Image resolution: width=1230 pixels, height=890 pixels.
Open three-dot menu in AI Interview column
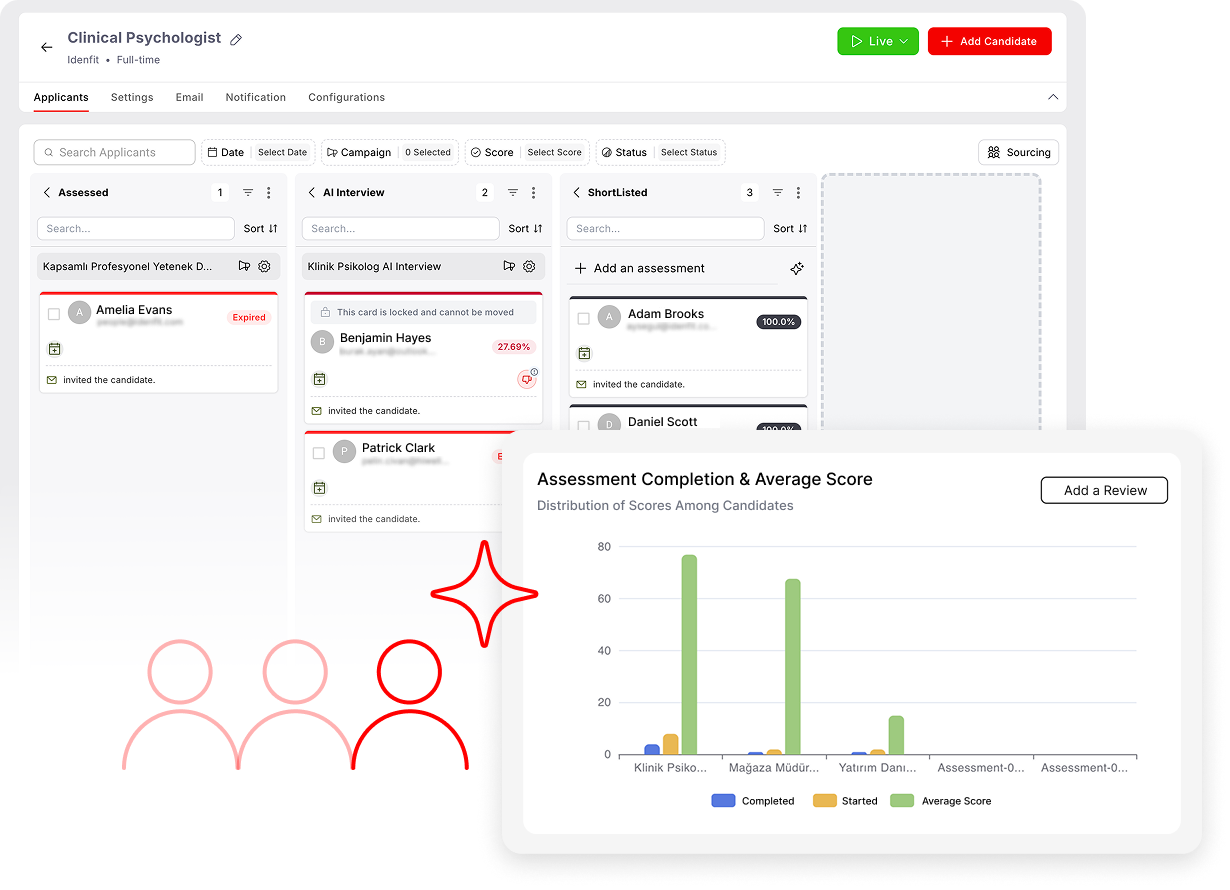coord(534,193)
